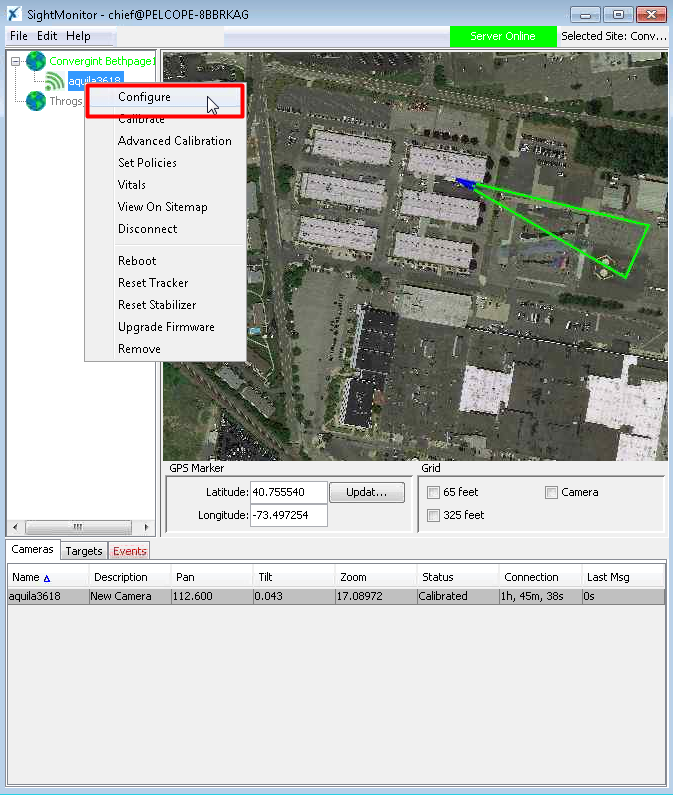Click the Server Online status indicator
This screenshot has height=795, width=673.
point(503,37)
